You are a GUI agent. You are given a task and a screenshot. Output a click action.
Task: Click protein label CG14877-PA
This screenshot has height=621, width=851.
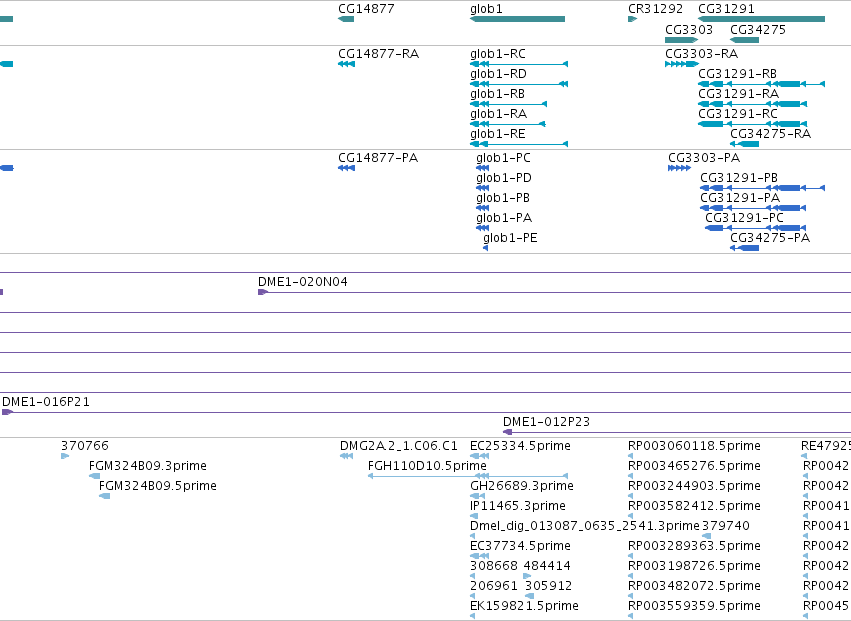(378, 158)
